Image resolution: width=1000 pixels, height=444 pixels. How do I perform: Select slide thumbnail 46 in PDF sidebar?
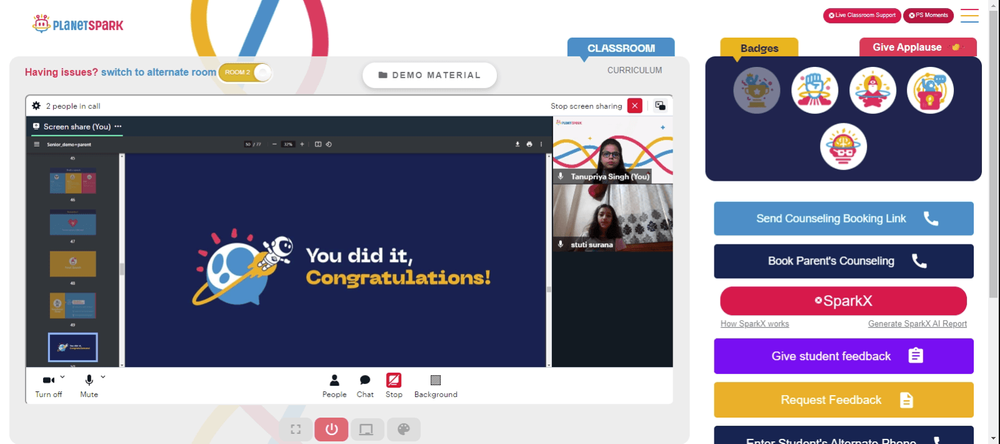(73, 181)
